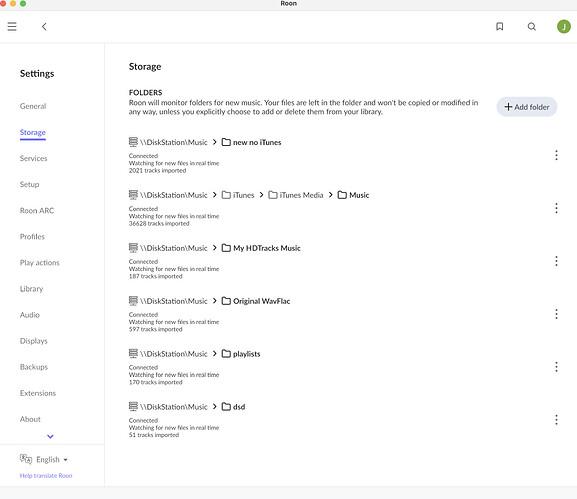Open options menu for playlists folder
Screen dimensions: 577x499
click(556, 367)
